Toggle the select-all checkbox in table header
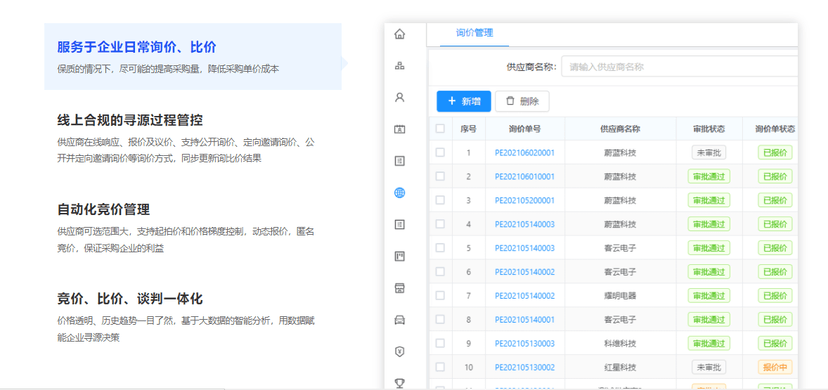 coord(440,128)
